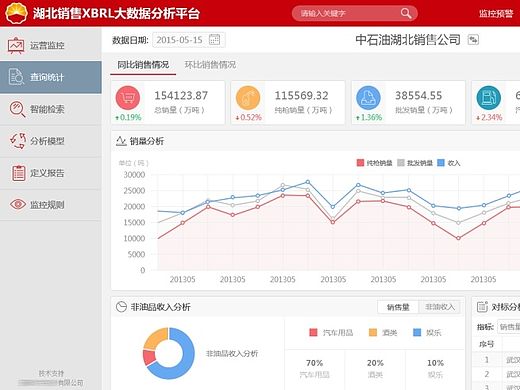520x390 pixels.
Task: Click the 1.36% increase indicator
Action: tap(369, 117)
